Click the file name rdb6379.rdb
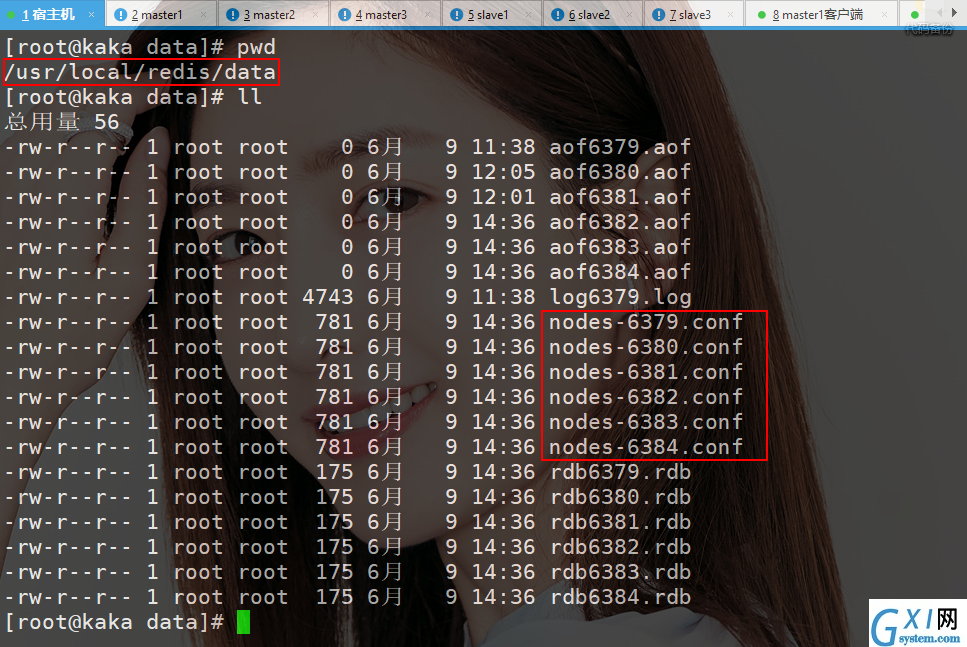Screen dimensions: 967x647 pyautogui.click(x=620, y=472)
